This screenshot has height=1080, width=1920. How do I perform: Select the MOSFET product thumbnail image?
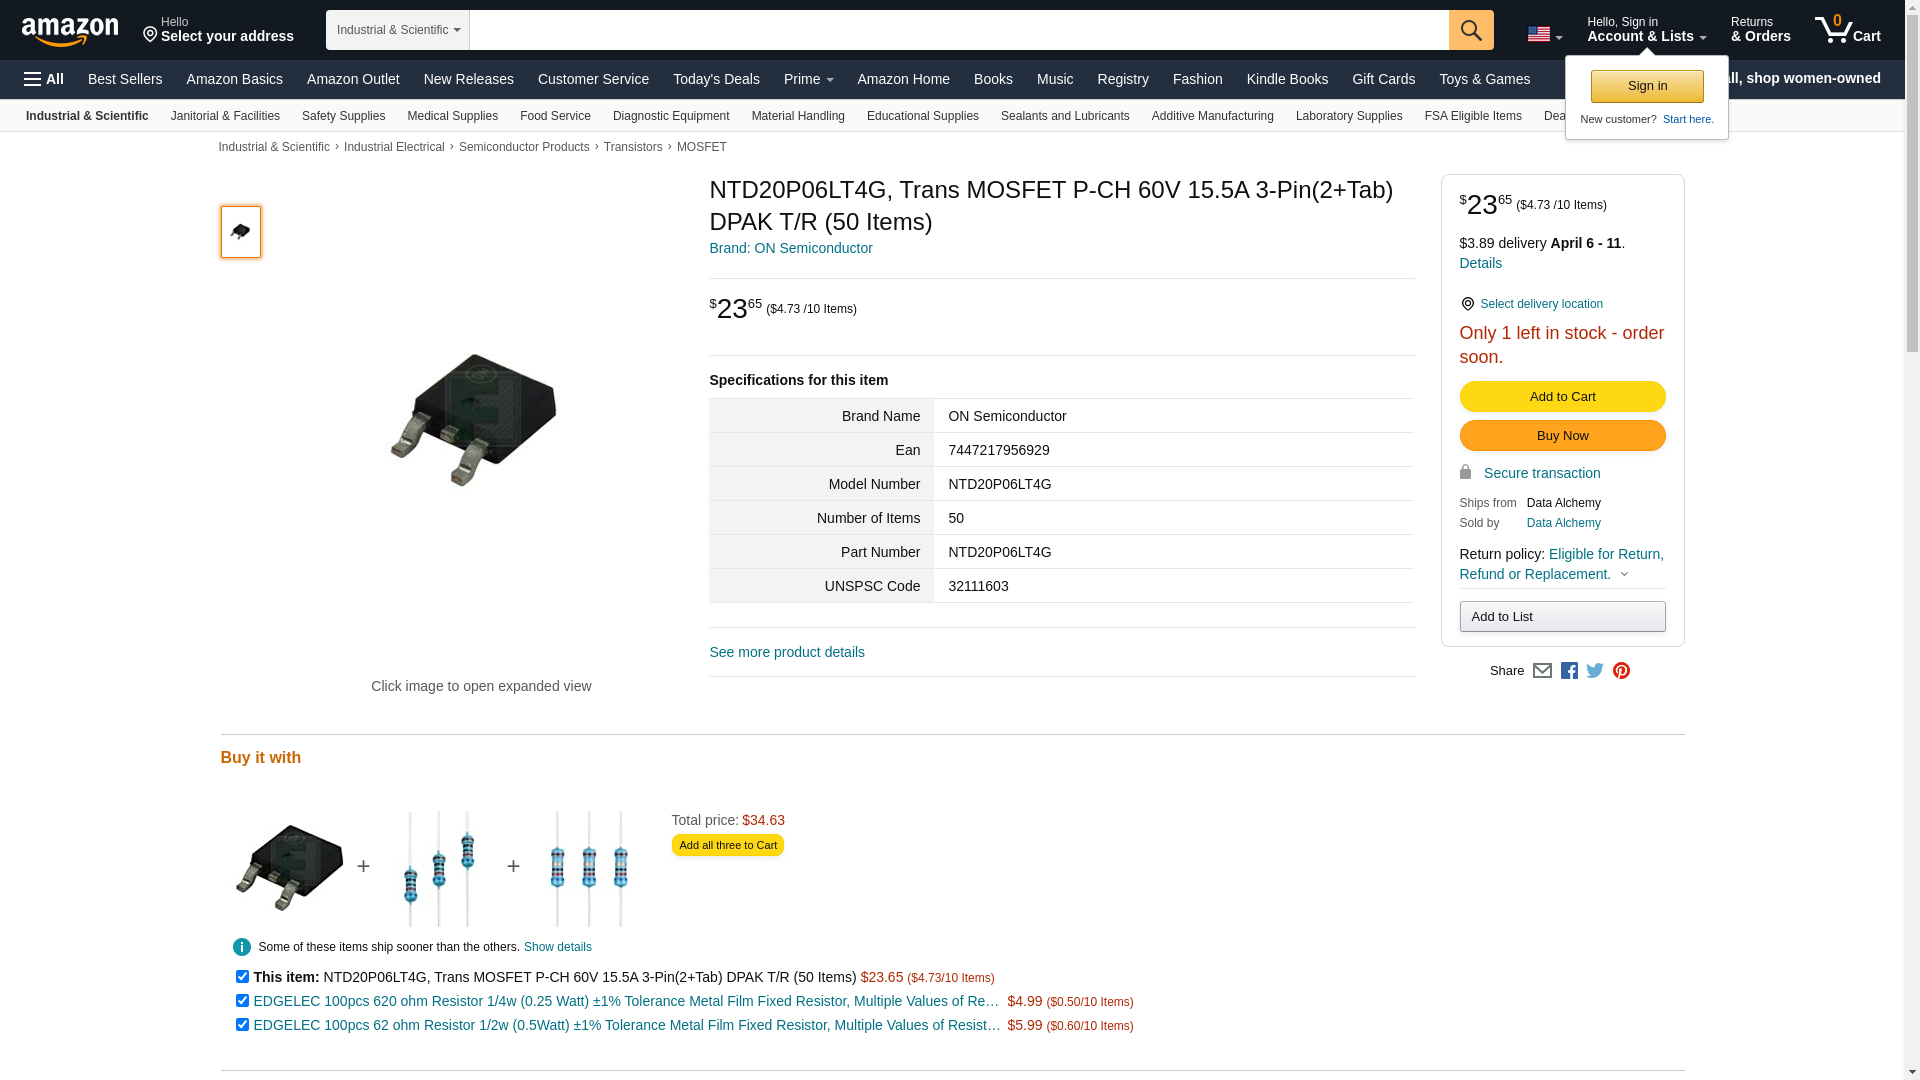coord(241,232)
